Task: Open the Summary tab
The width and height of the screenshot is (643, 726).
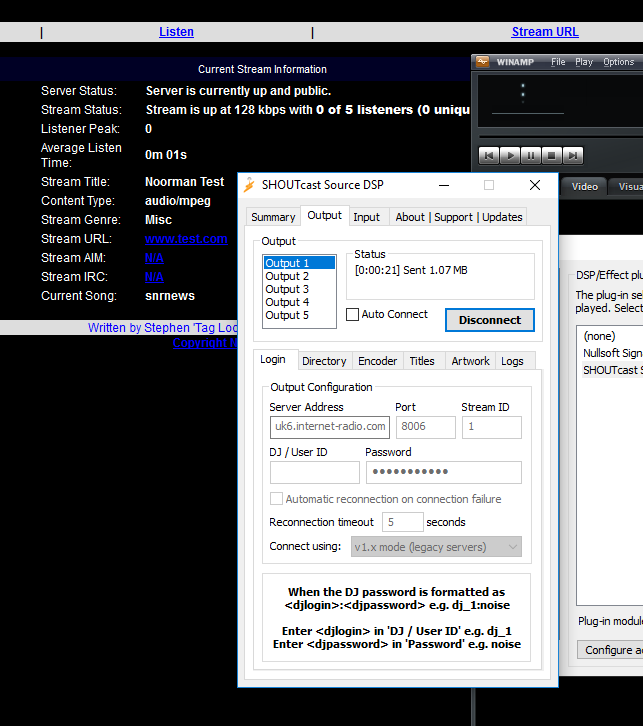Action: pos(273,217)
